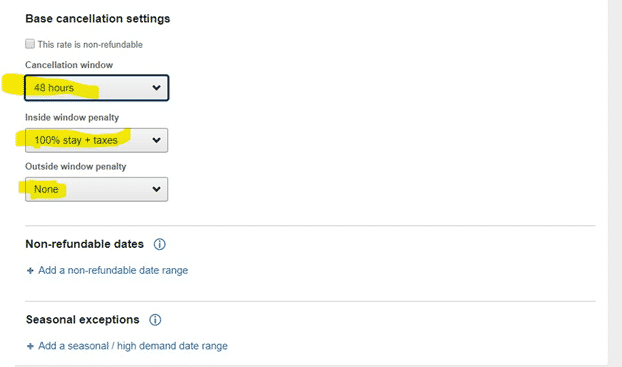Click the 'Inside window penalty' field label
622x367 pixels.
pos(72,117)
